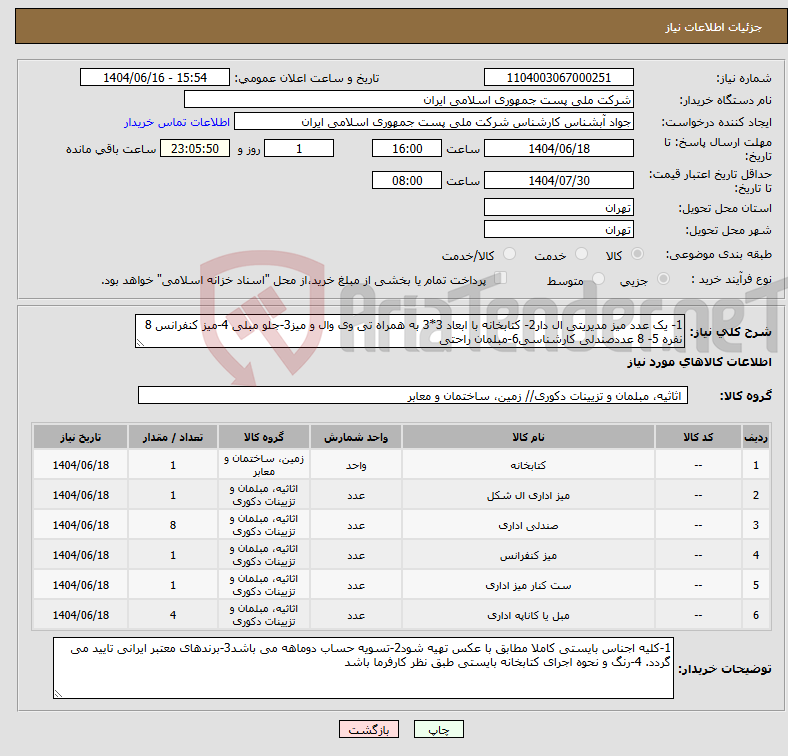This screenshot has width=788, height=756.
Task: Click the صندلی اداری item cell
Action: pos(528,525)
